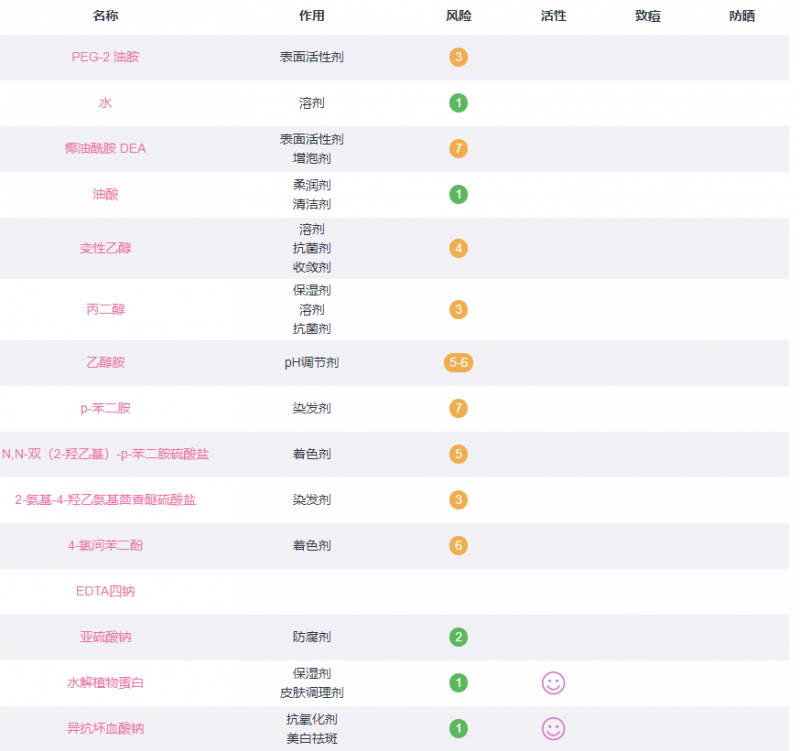Viewport: 800px width, 751px height.
Task: Click risk badge 3 for 2-氨基-4-羟乙氨基茴香醚硫酸盐
Action: 458,499
